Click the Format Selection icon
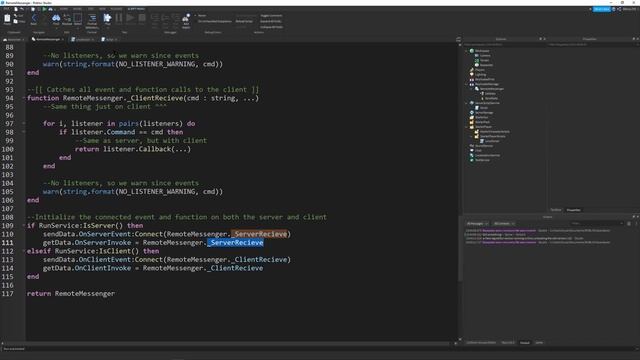640x360 pixels. coord(92,18)
